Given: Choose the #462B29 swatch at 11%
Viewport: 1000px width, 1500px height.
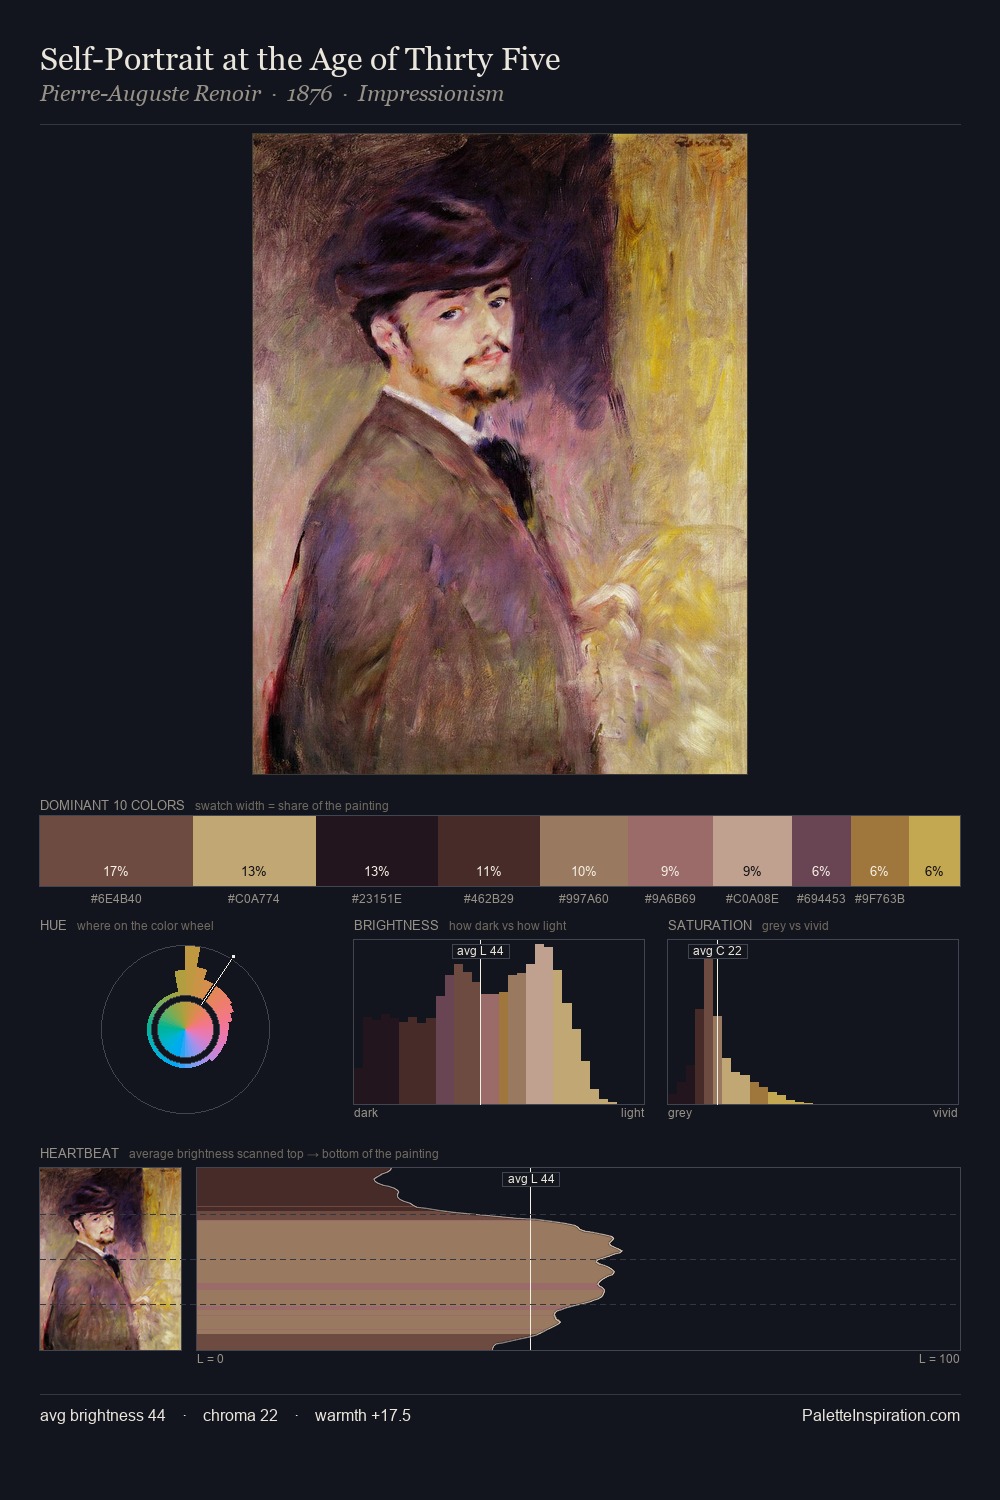Looking at the screenshot, I should click(x=489, y=851).
